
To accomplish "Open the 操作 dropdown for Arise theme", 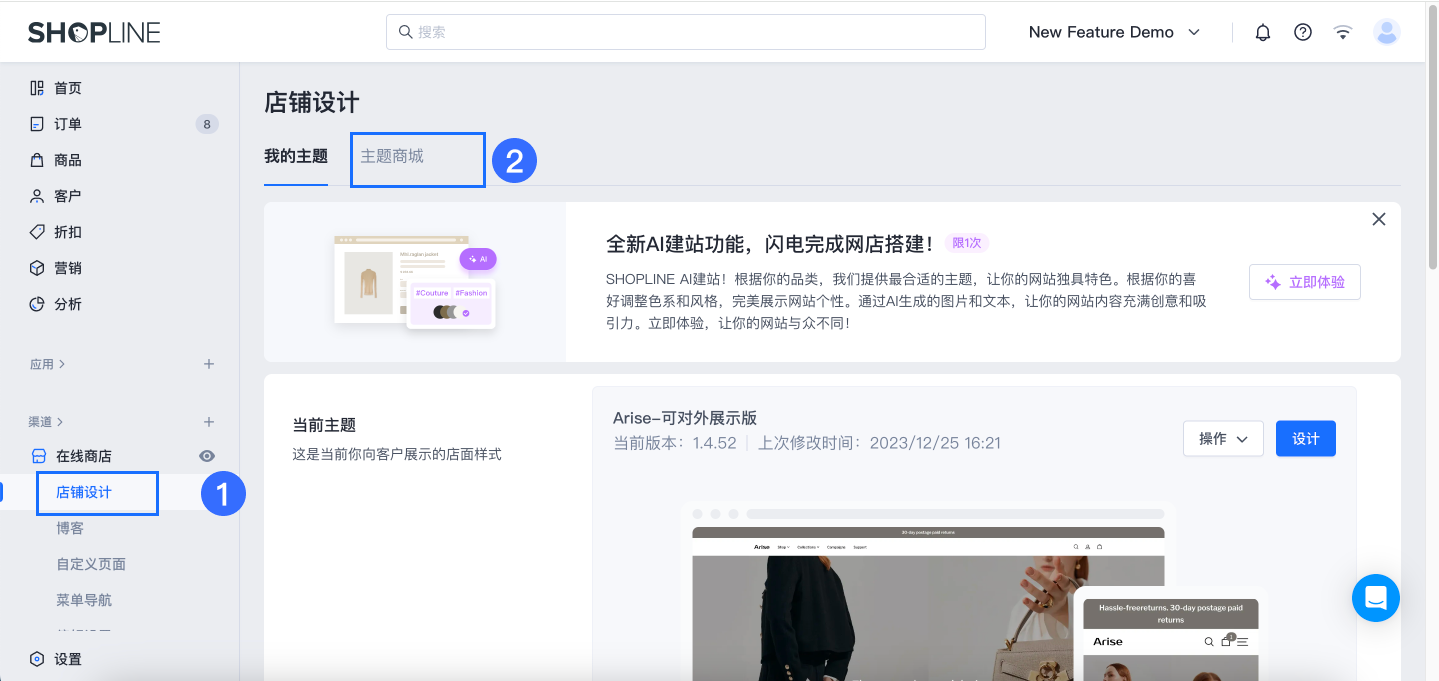I will tap(1223, 438).
